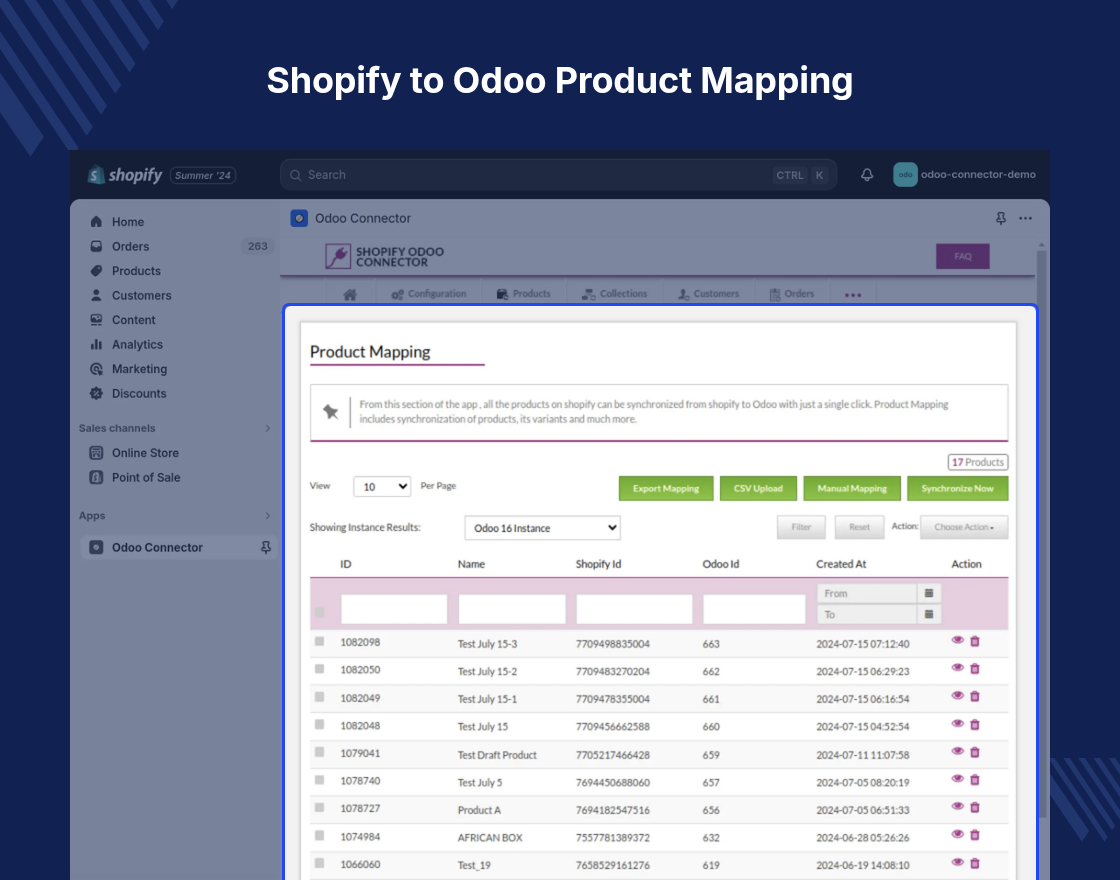The width and height of the screenshot is (1120, 880).
Task: Open the To date calendar picker
Action: (929, 614)
